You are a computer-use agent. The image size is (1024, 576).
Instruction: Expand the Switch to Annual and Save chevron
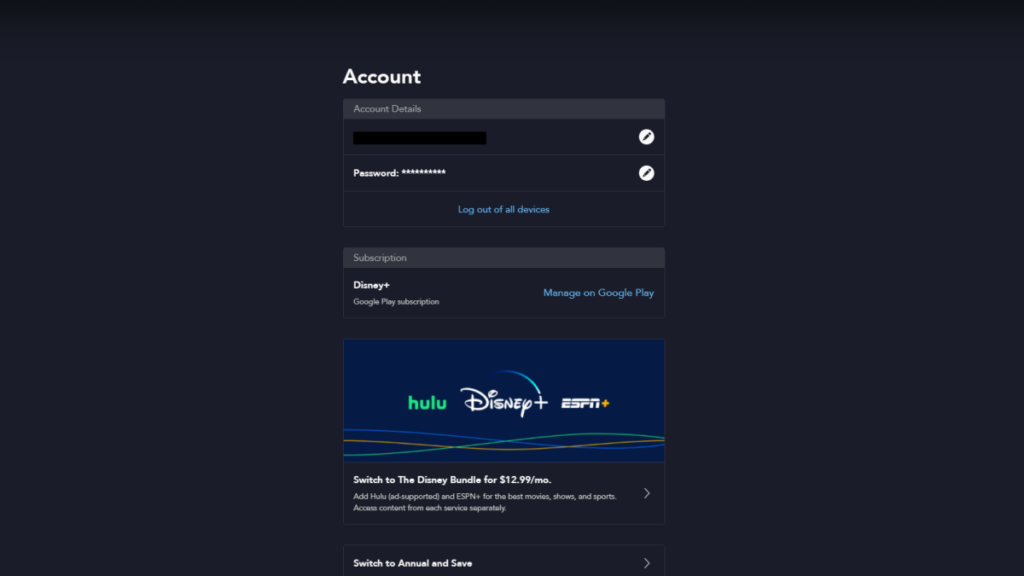point(647,563)
